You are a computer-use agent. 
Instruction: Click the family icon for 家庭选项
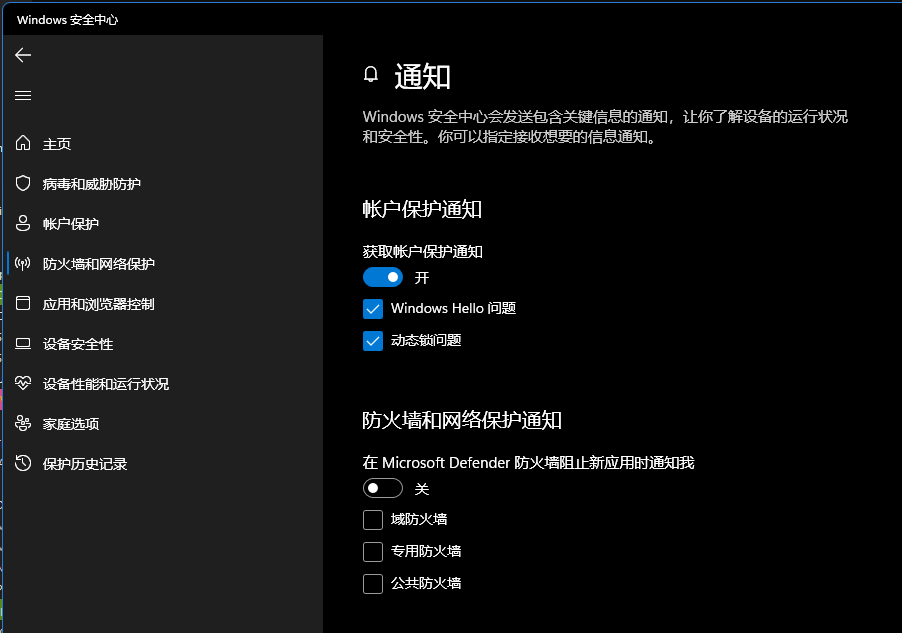pyautogui.click(x=23, y=424)
